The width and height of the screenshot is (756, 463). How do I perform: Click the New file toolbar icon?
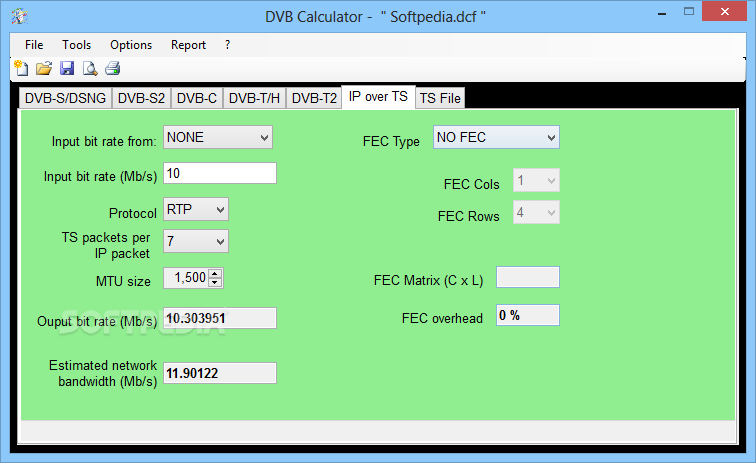coord(21,68)
